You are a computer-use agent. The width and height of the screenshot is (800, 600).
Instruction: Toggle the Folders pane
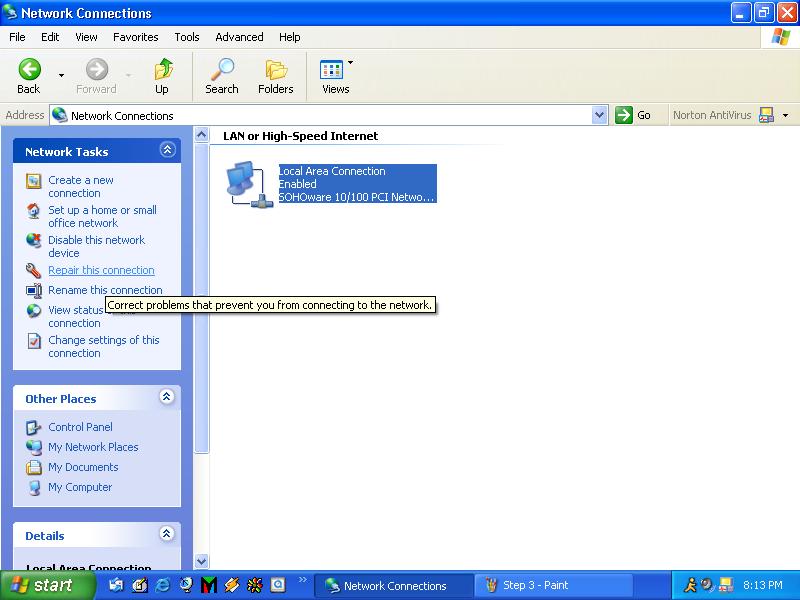pos(276,76)
